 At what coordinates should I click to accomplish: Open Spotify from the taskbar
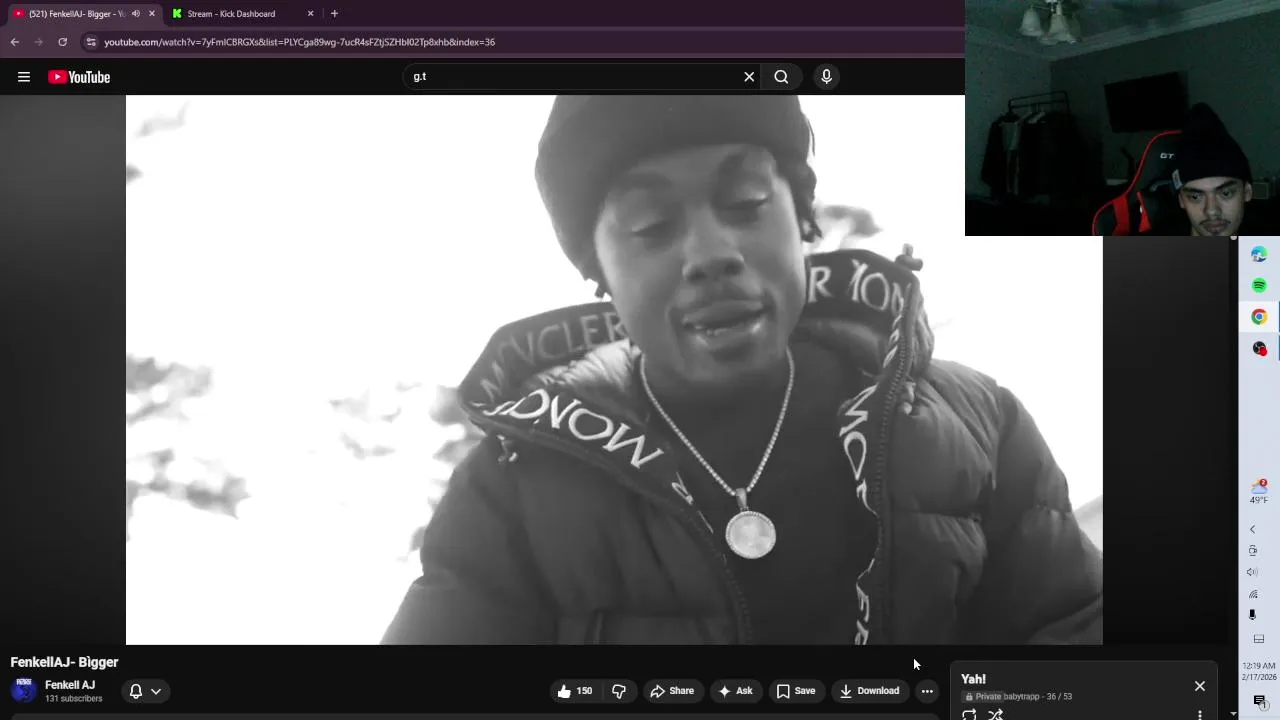[1259, 285]
